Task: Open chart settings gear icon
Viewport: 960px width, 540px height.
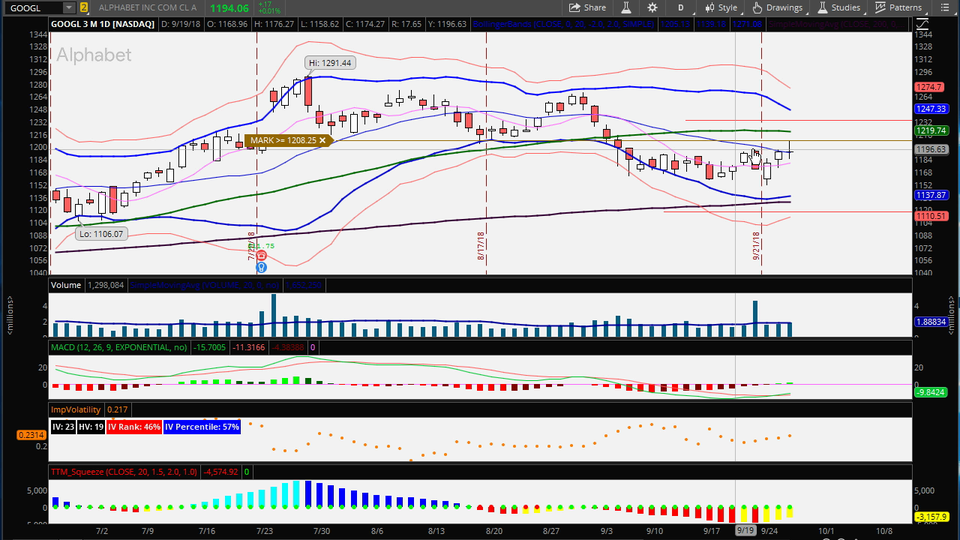Action: pyautogui.click(x=651, y=7)
